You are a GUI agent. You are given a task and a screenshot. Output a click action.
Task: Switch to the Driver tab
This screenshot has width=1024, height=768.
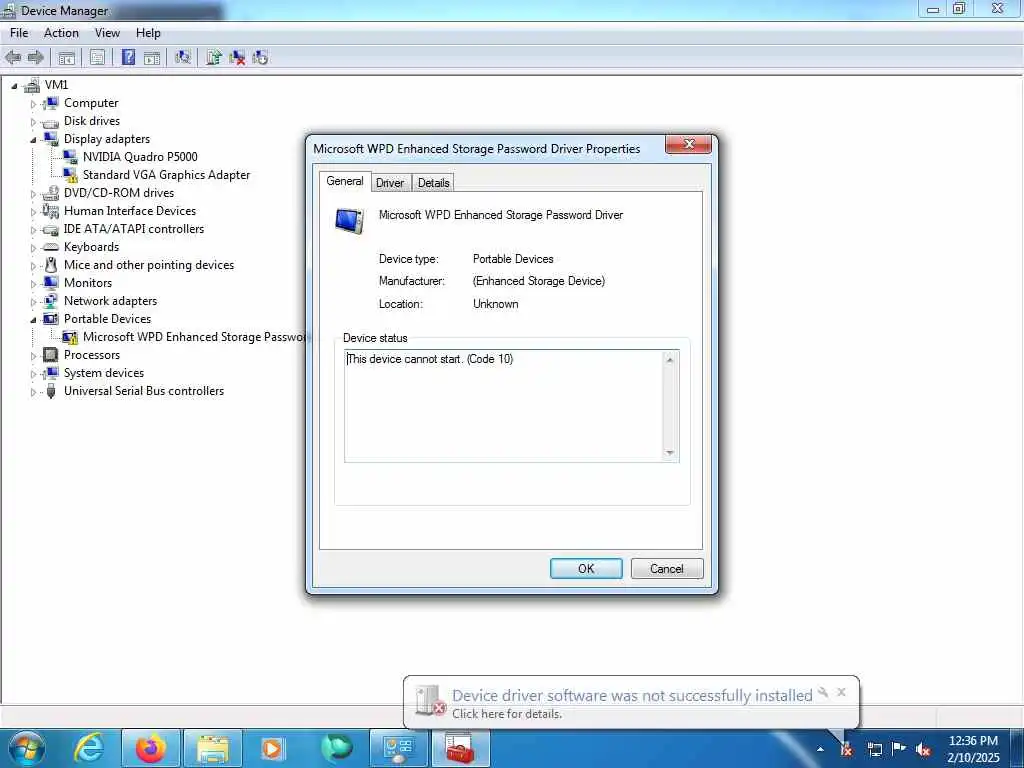coord(390,183)
